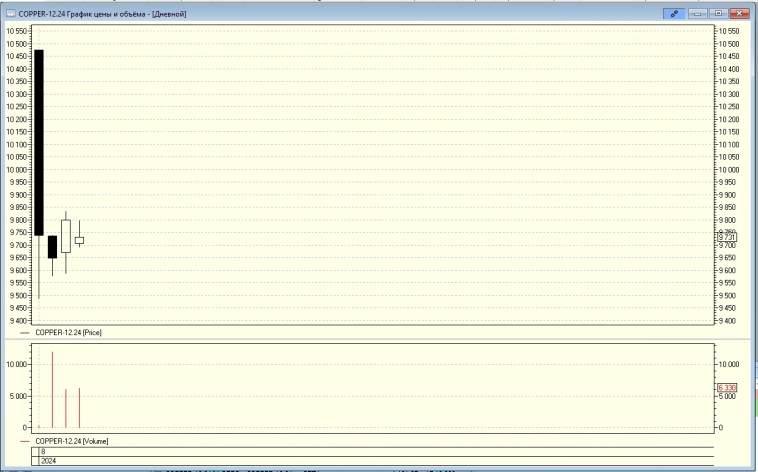This screenshot has width=758, height=472.
Task: Click the tall black first candlestick body
Action: [39, 143]
